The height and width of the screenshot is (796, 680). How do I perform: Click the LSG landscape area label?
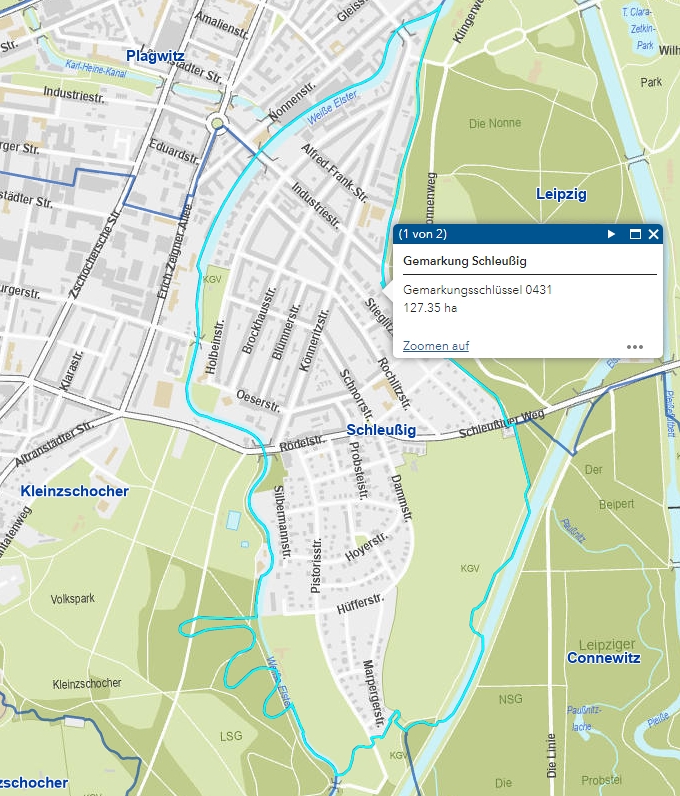point(231,736)
